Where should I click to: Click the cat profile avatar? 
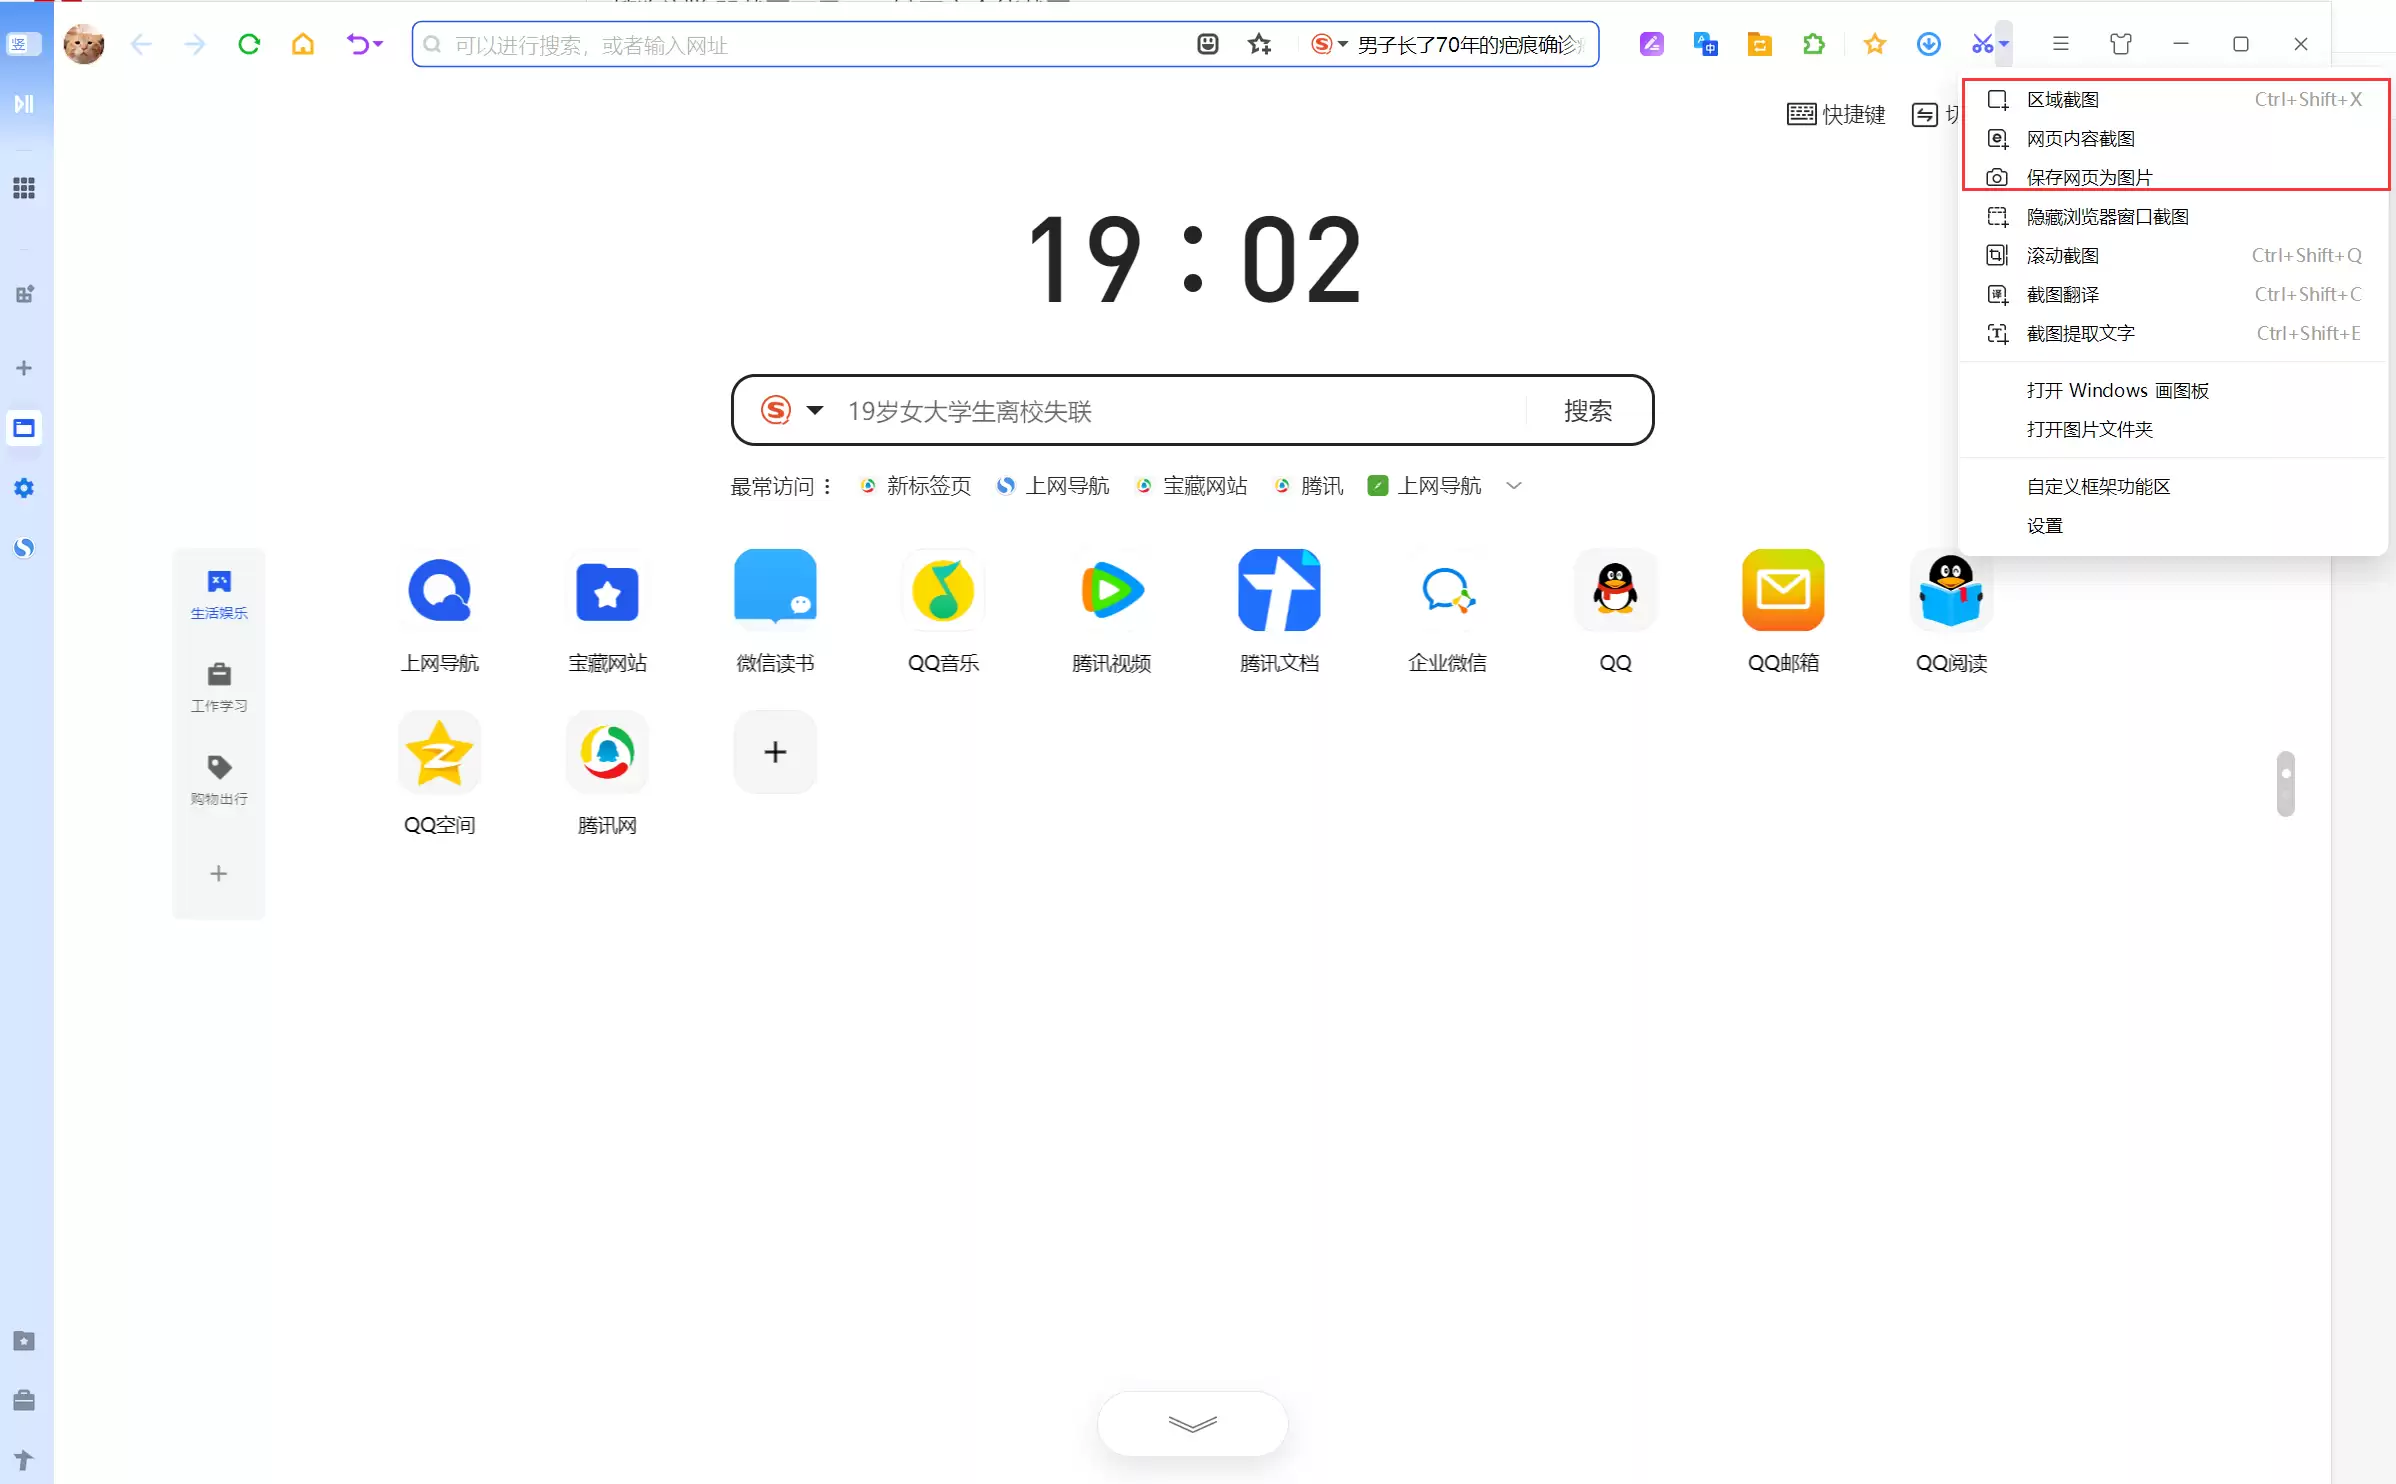tap(84, 44)
